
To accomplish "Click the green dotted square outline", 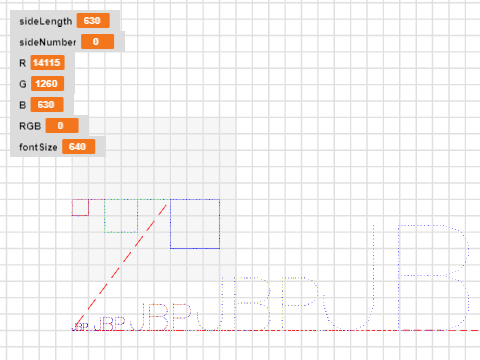I will point(121,216).
